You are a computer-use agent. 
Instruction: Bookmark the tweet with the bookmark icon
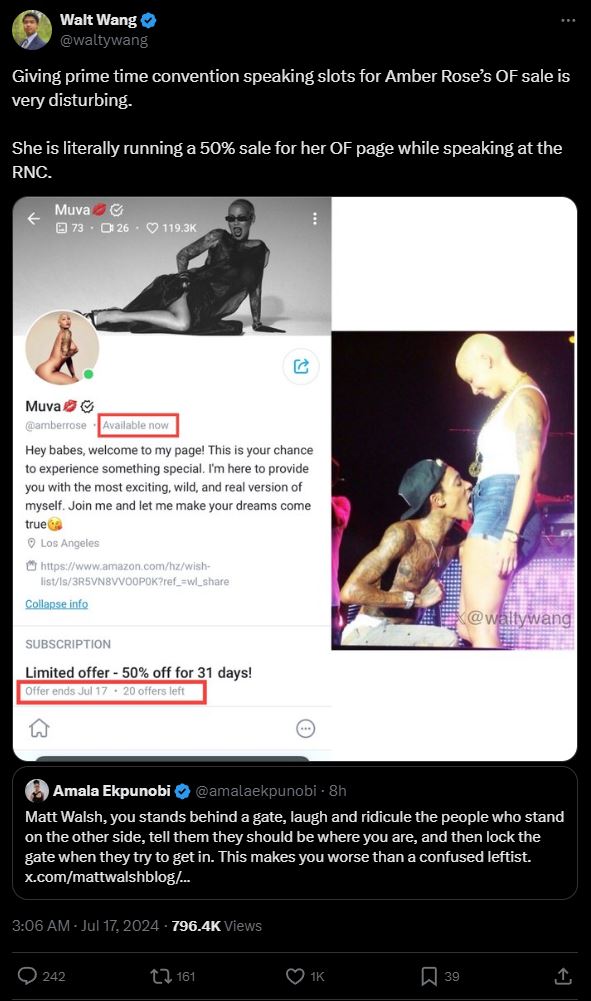[x=429, y=975]
